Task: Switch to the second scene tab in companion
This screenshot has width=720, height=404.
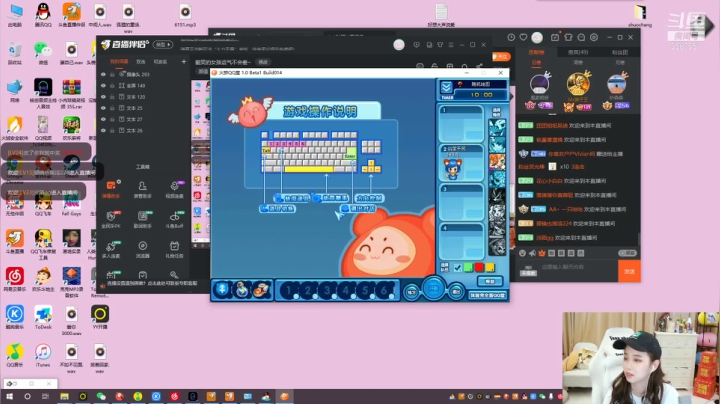Action: click(141, 62)
